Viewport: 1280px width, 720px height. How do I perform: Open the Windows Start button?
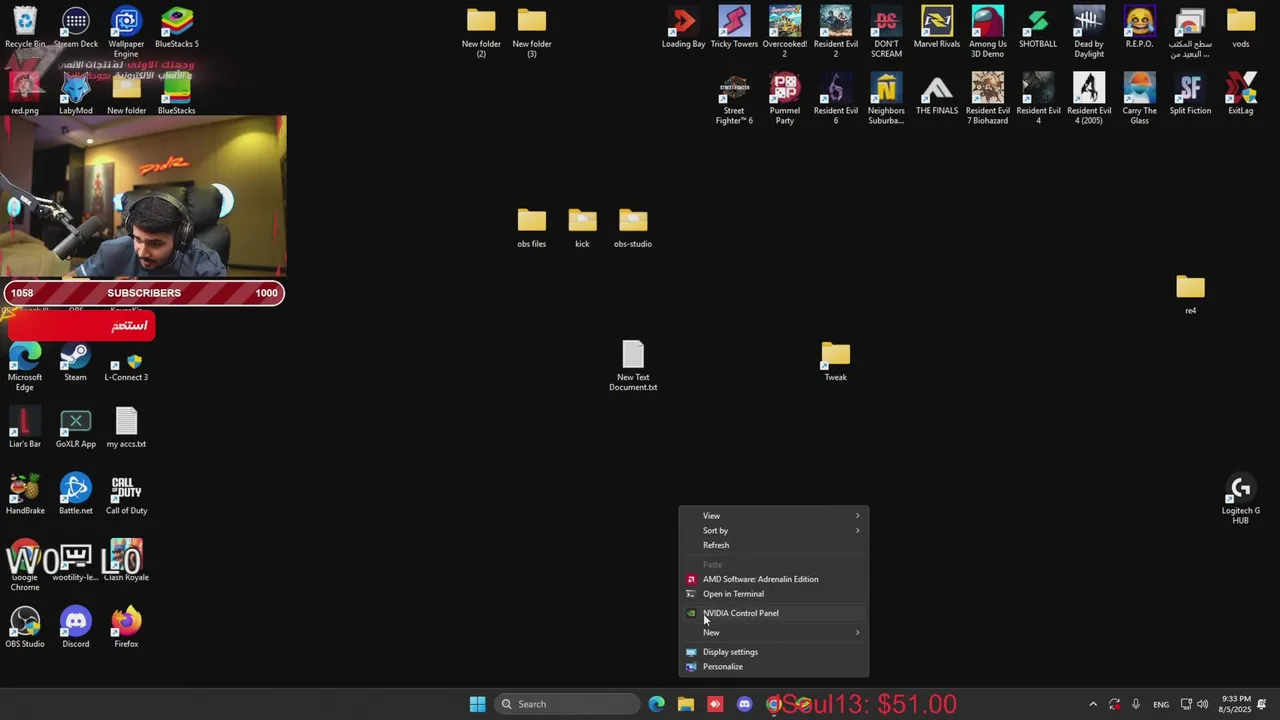pyautogui.click(x=478, y=704)
